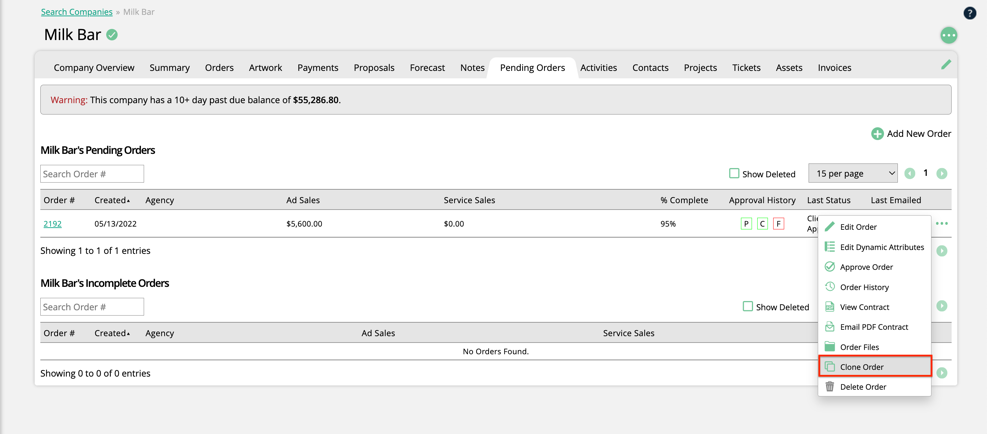The height and width of the screenshot is (434, 987).
Task: Switch to the Proposals tab
Action: click(374, 67)
